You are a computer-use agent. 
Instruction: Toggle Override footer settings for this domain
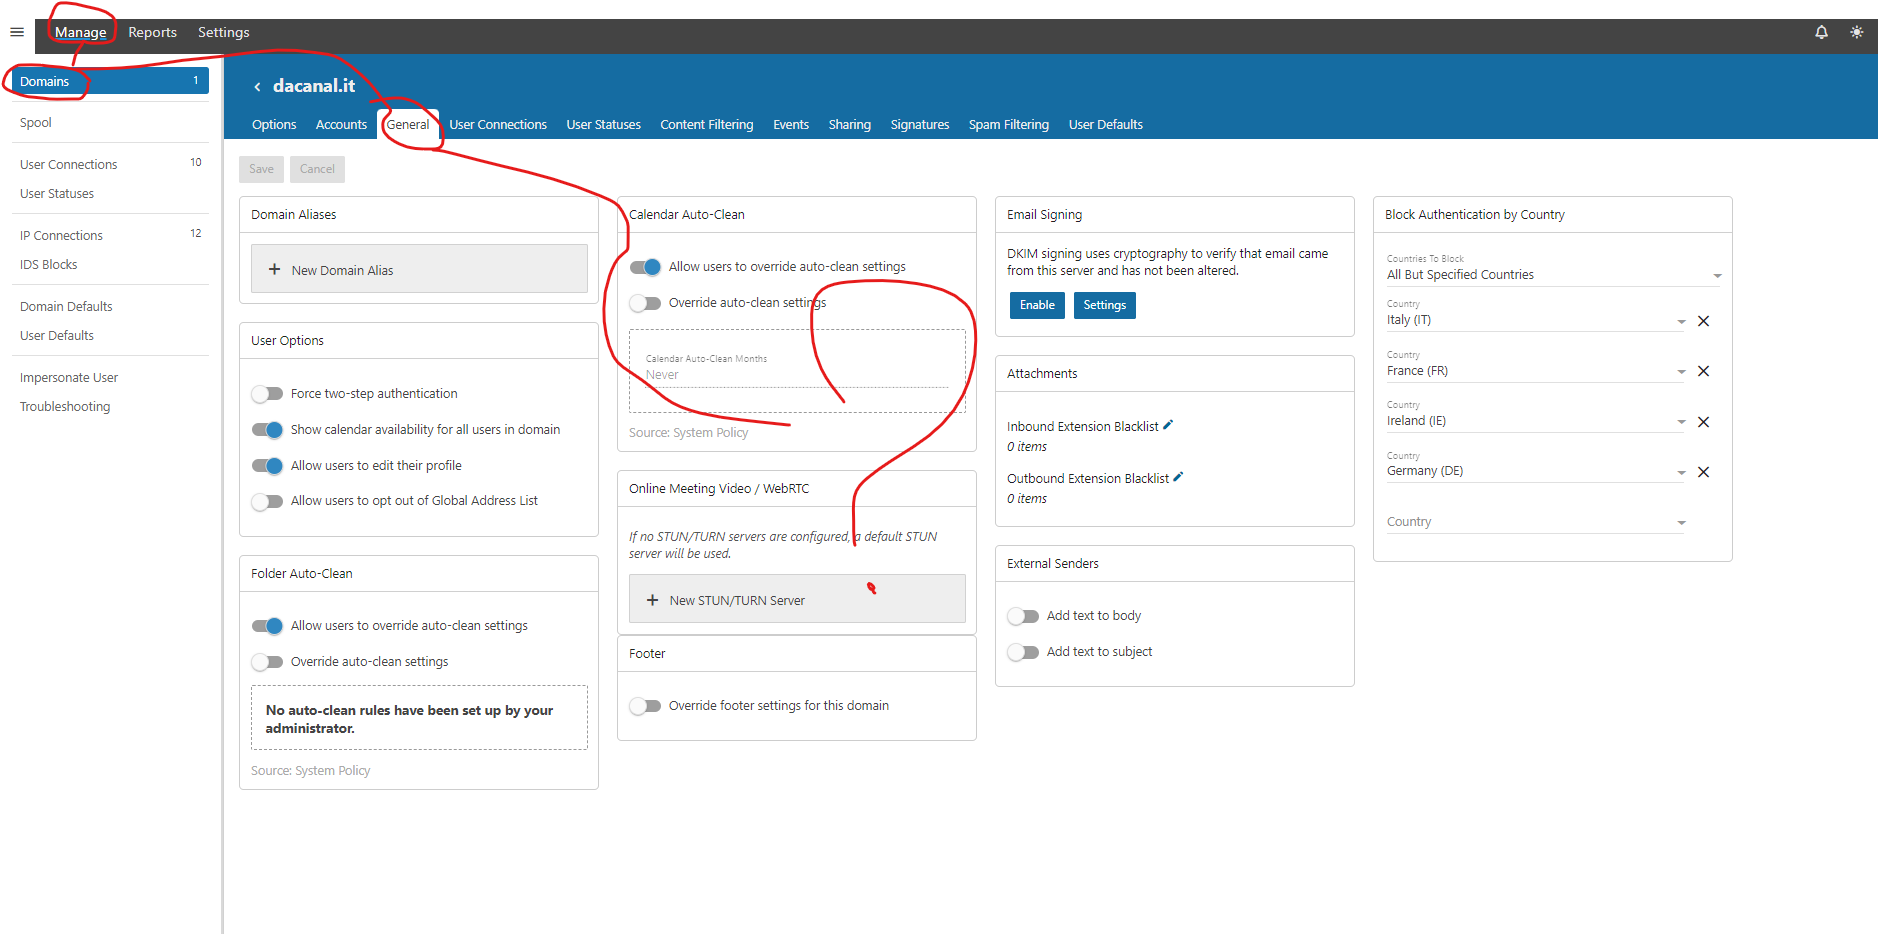pos(645,706)
